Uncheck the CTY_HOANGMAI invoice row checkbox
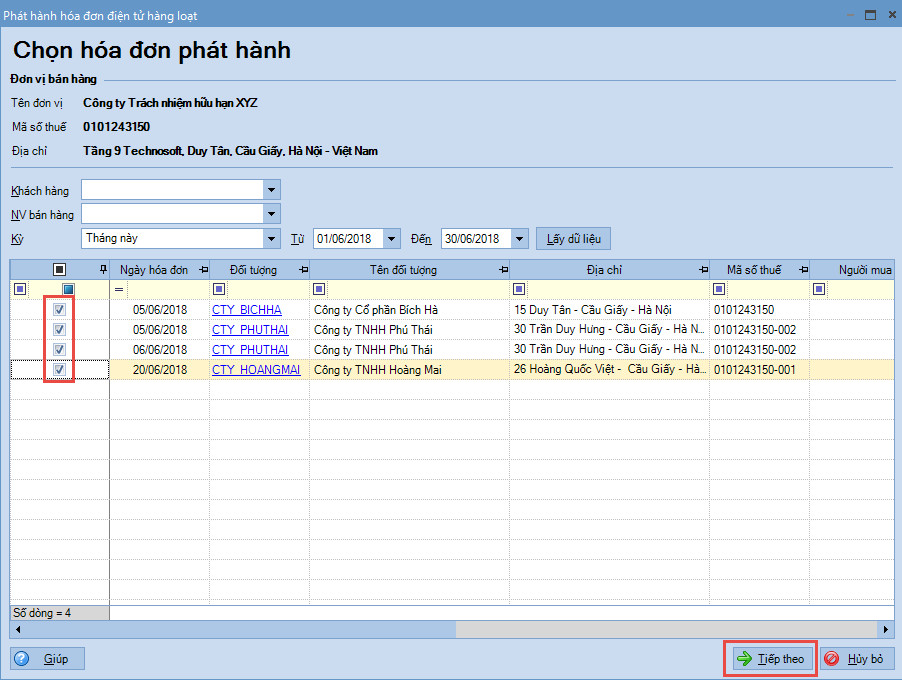This screenshot has width=902, height=680. click(60, 370)
